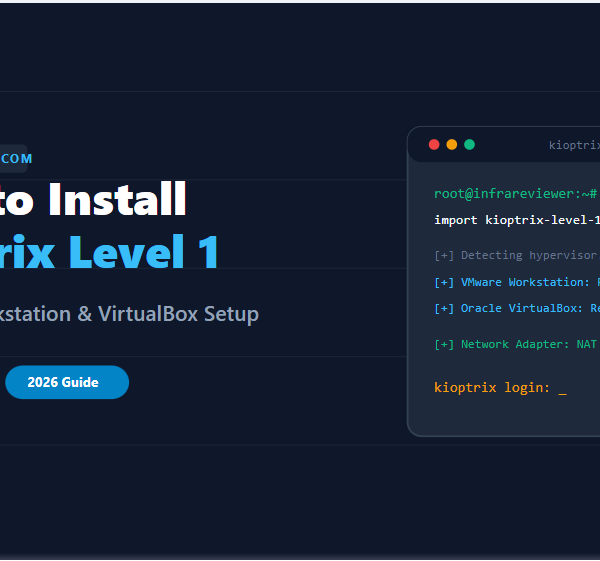Click the red close dot in terminal
The image size is (600, 561).
coord(434,145)
